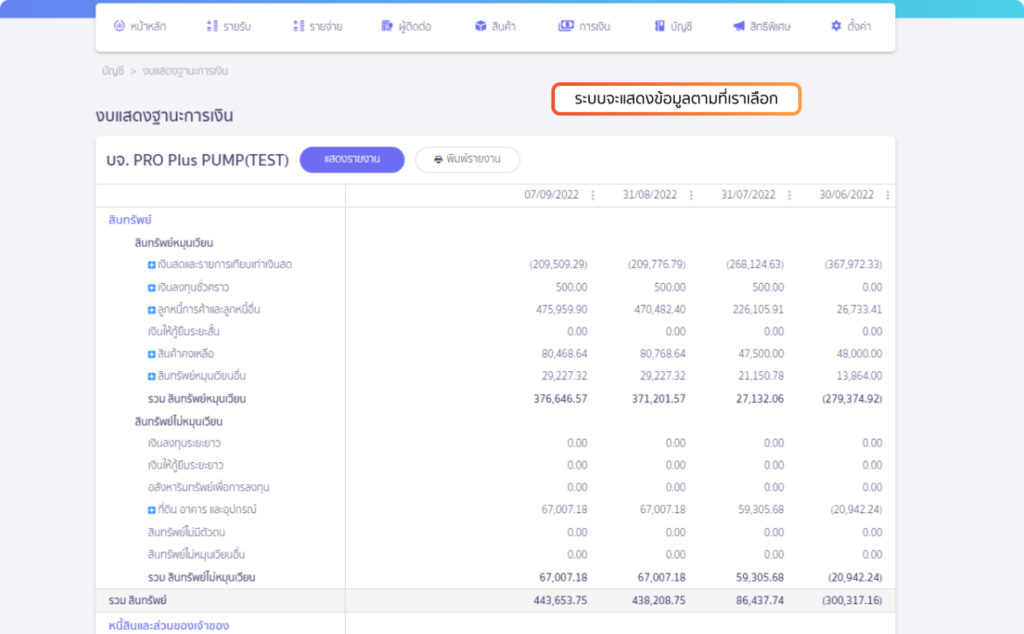Viewport: 1024px width, 634px height.
Task: Select the สินทรัพย์ไม่มีตัวตน row label
Action: [x=186, y=533]
